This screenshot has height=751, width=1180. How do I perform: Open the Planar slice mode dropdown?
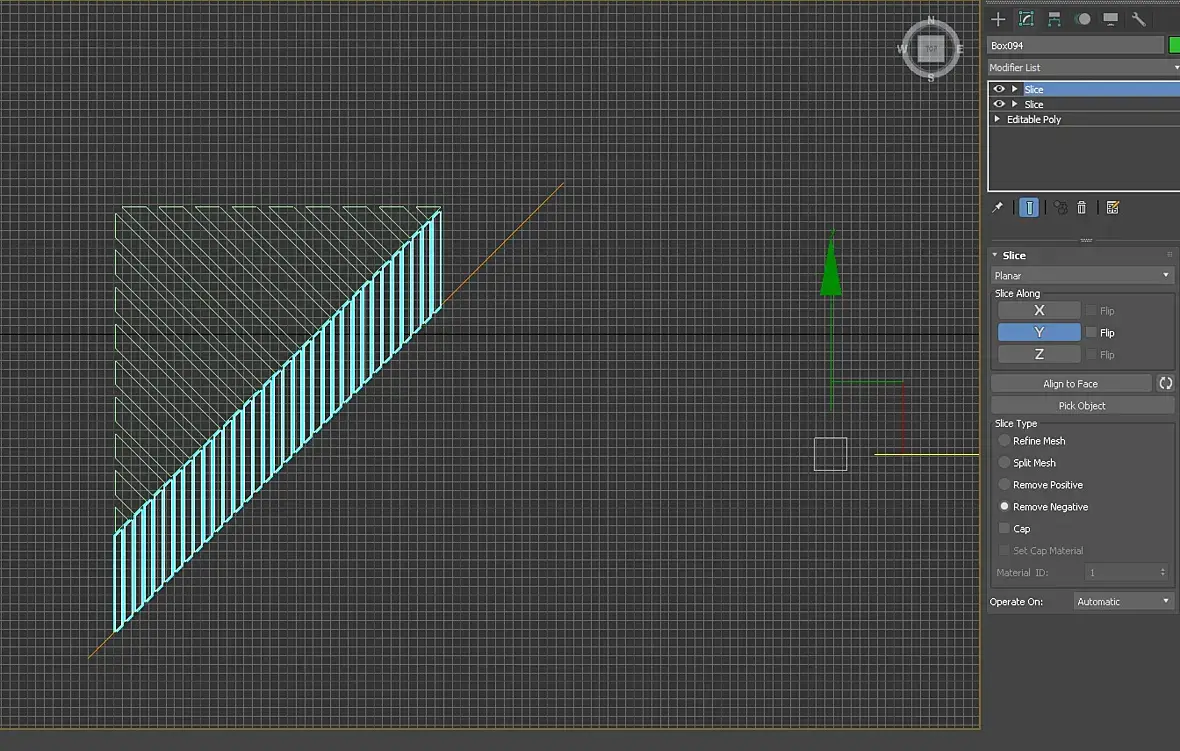[1081, 275]
